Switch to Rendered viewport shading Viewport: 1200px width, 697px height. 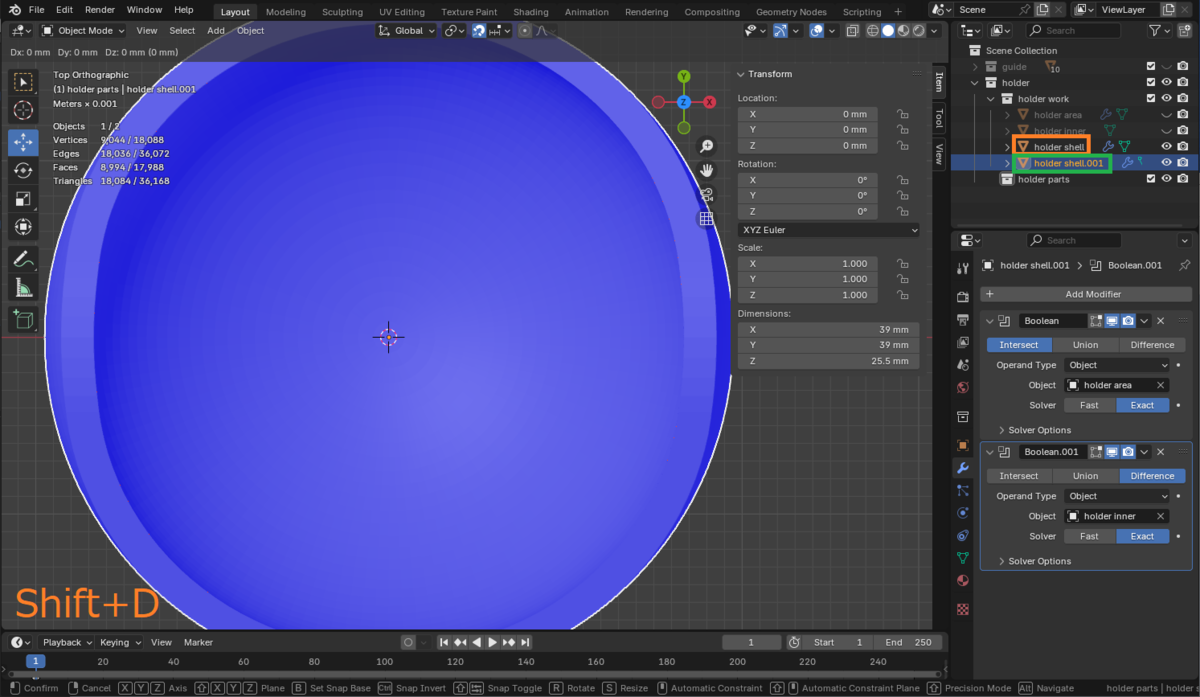click(x=920, y=31)
